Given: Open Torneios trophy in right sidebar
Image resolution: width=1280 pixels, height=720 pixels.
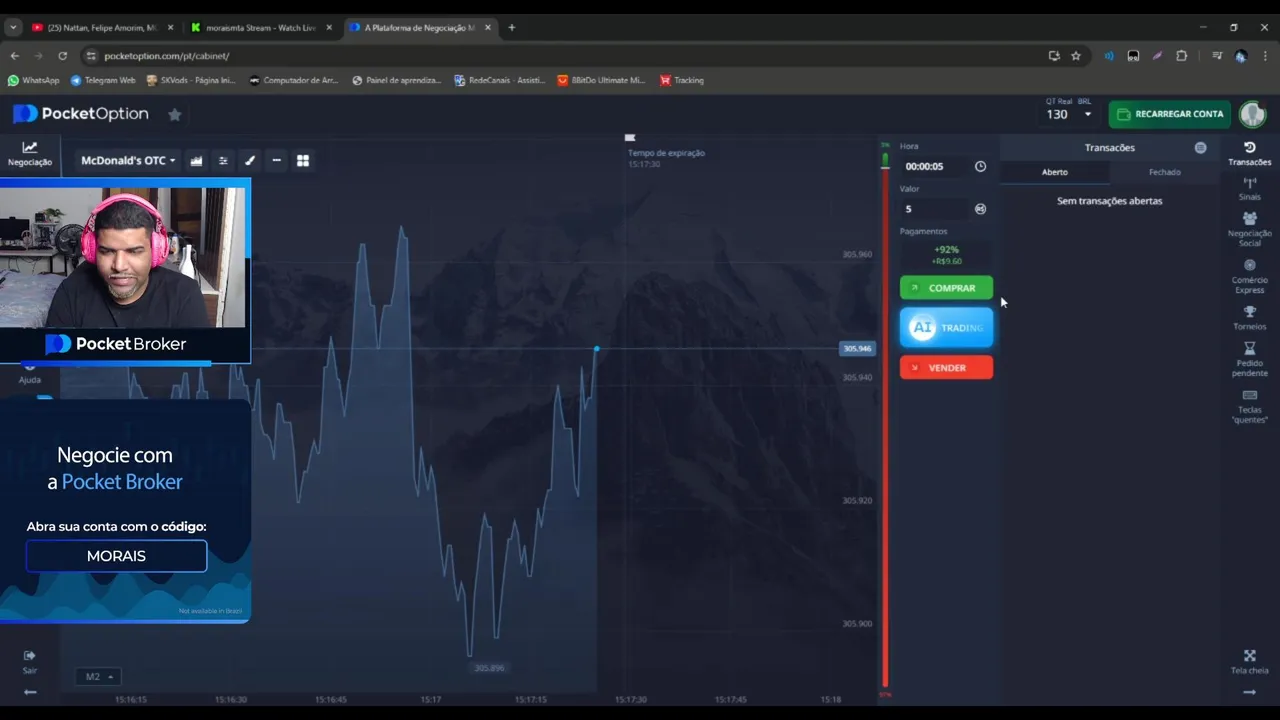Looking at the screenshot, I should pos(1249,318).
